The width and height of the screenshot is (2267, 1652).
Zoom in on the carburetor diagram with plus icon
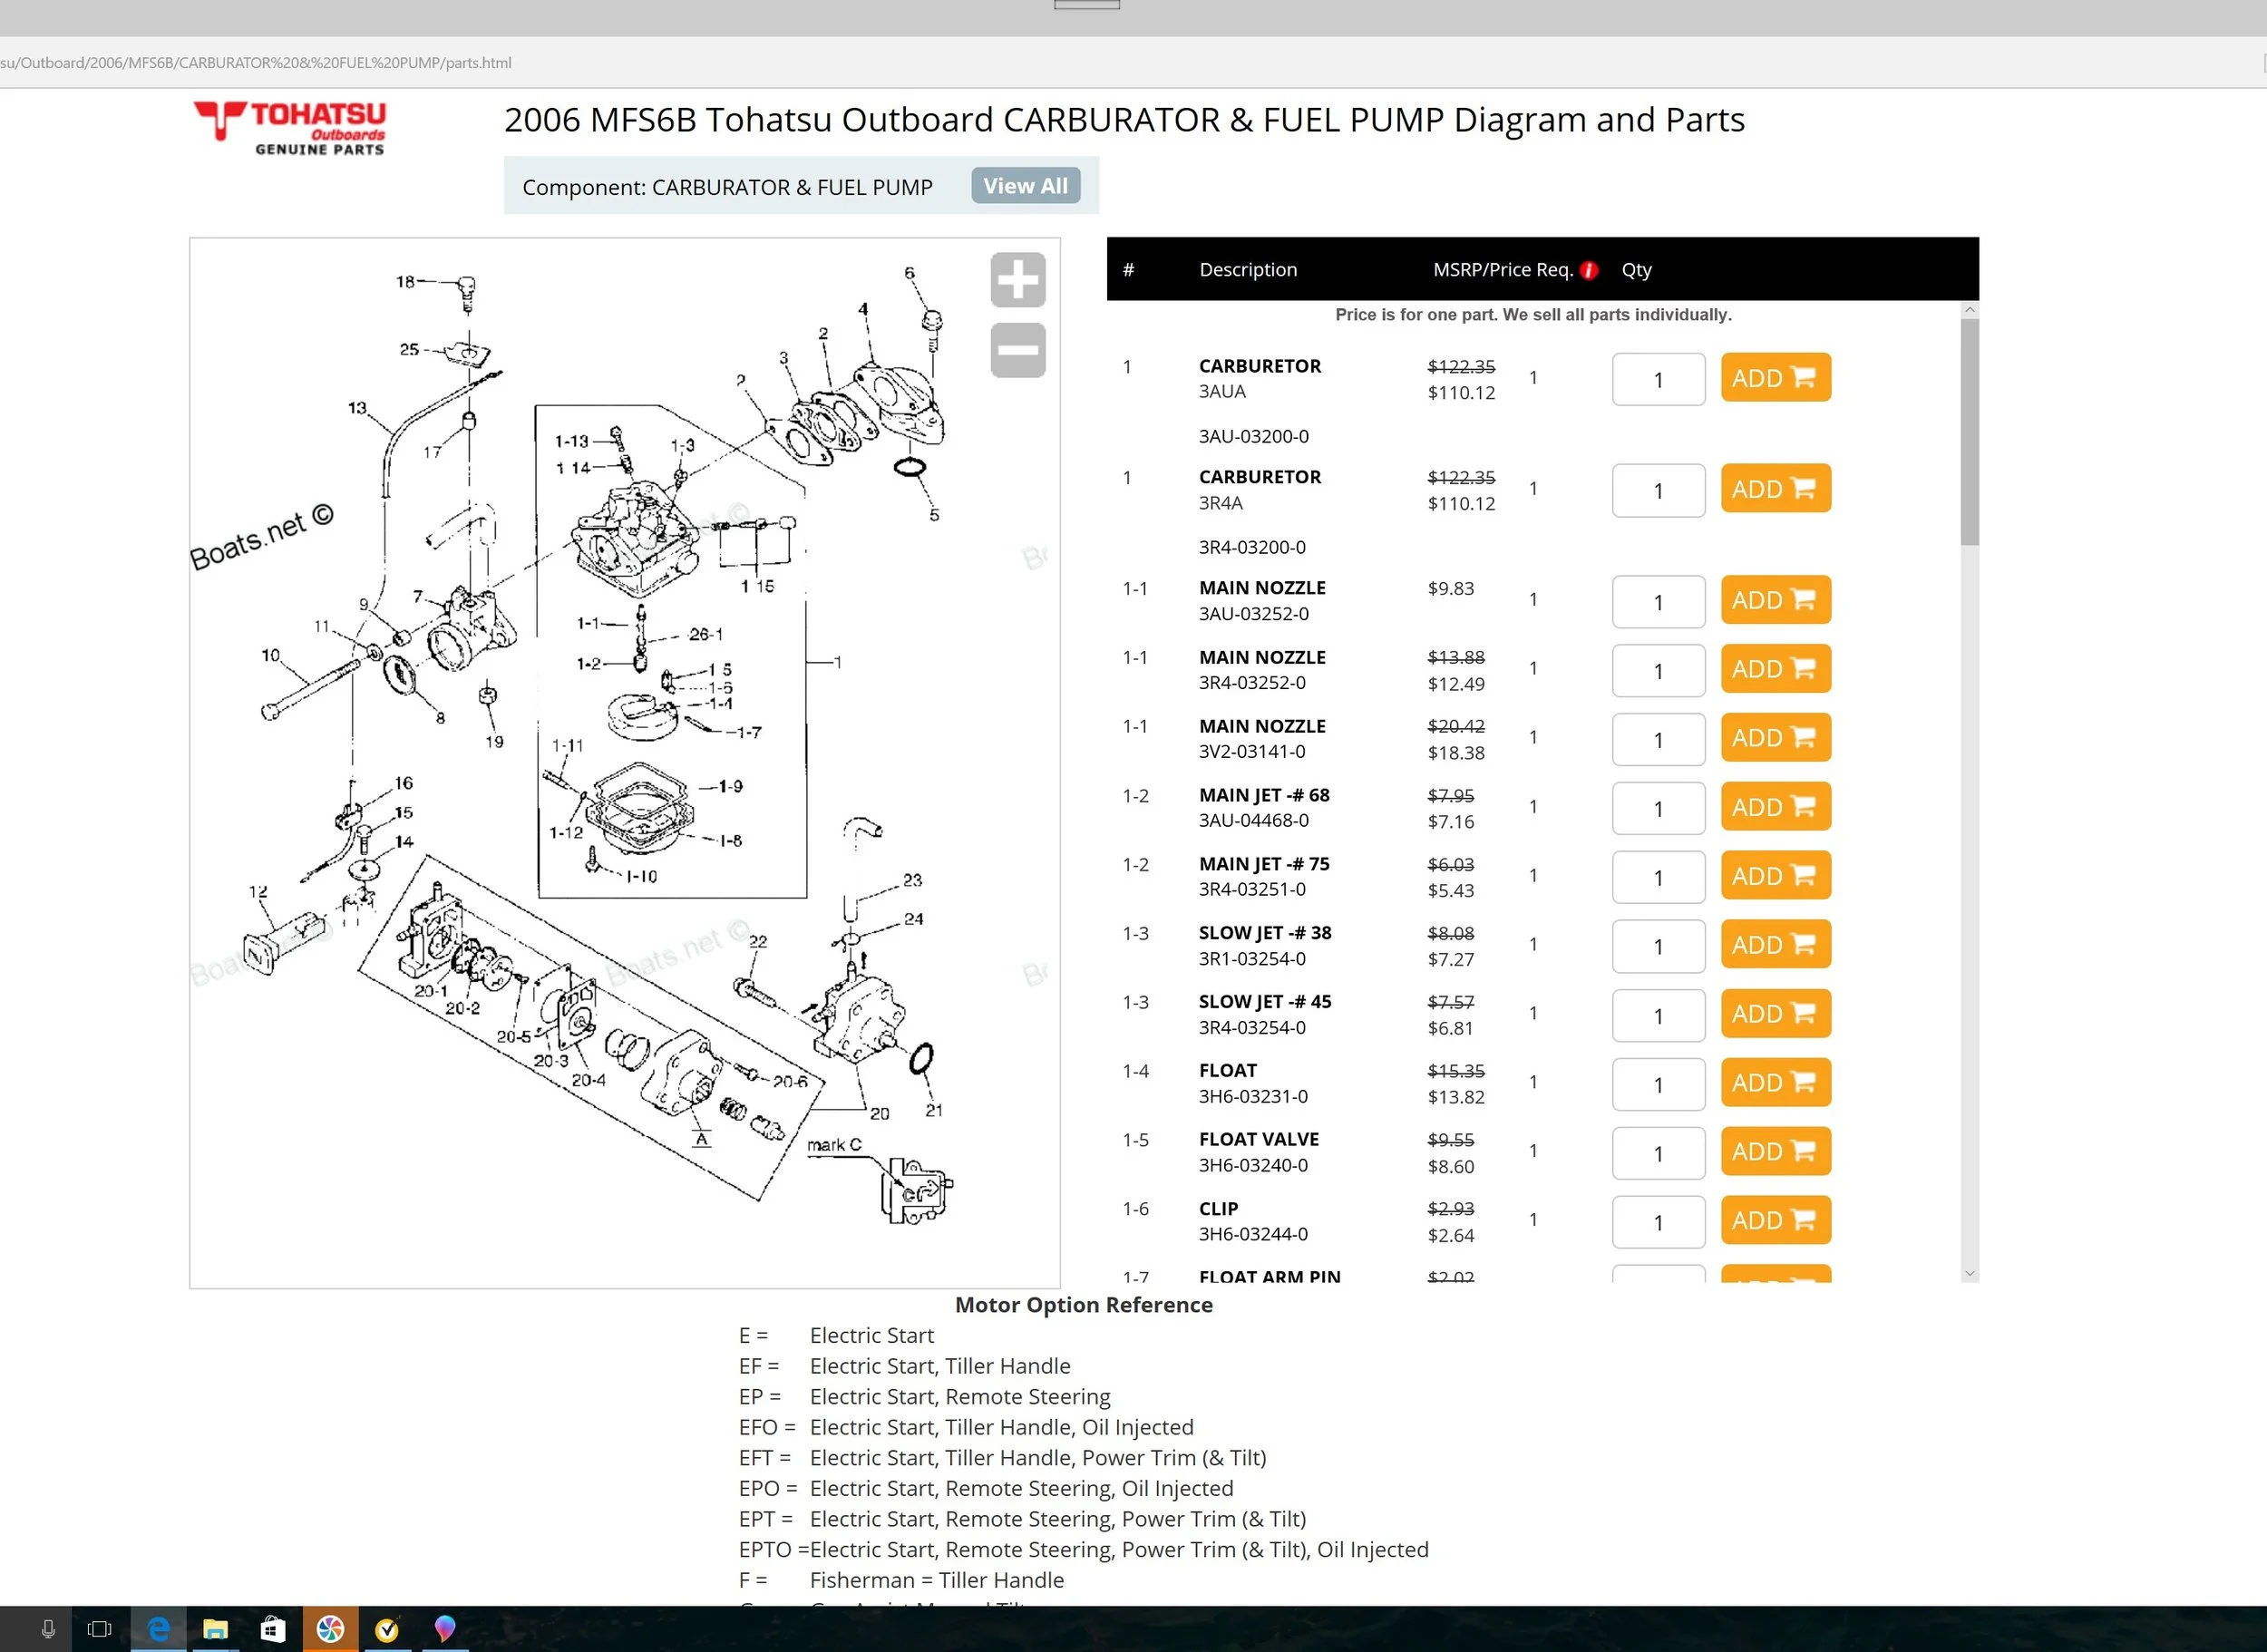[1018, 280]
